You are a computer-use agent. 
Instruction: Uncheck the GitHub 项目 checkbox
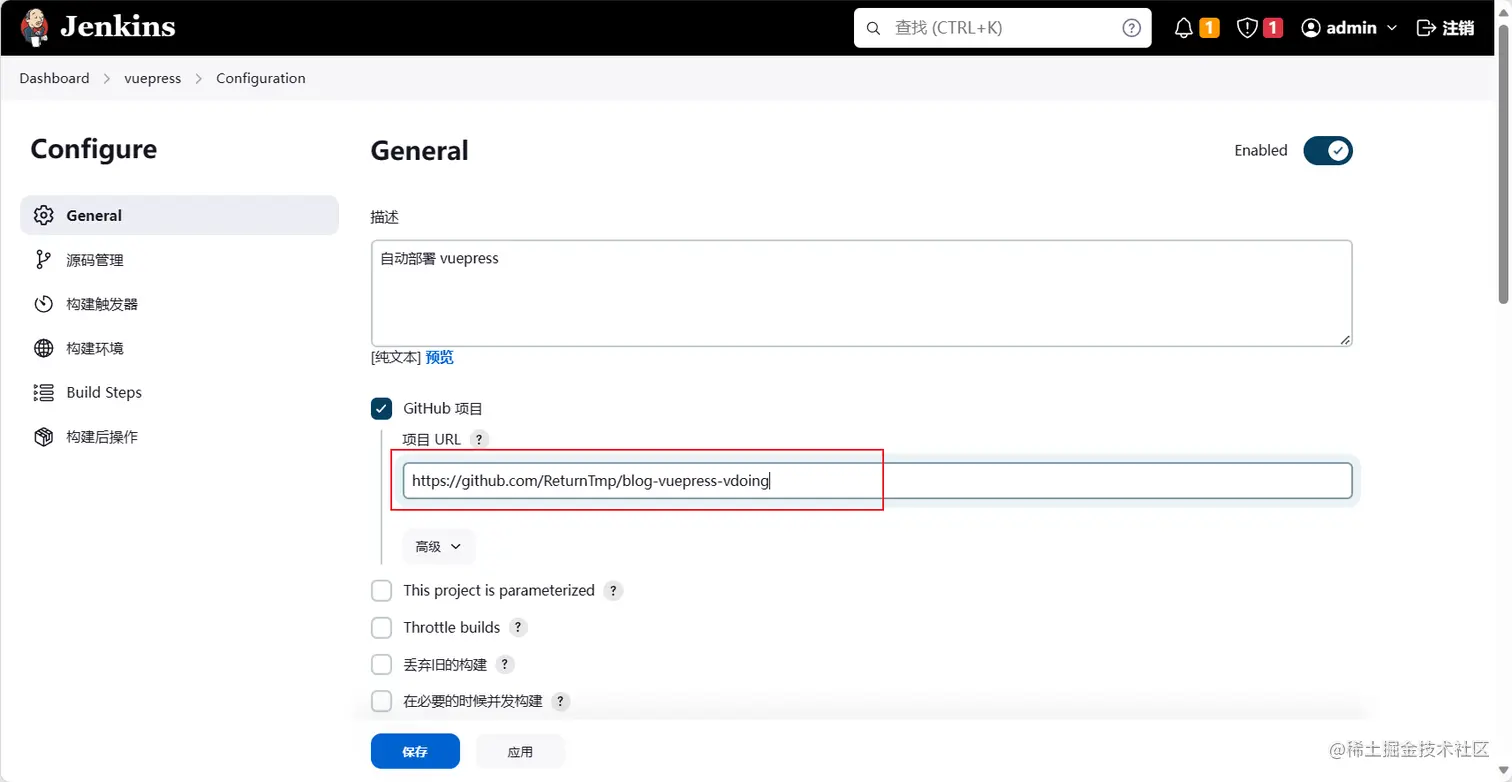[381, 408]
